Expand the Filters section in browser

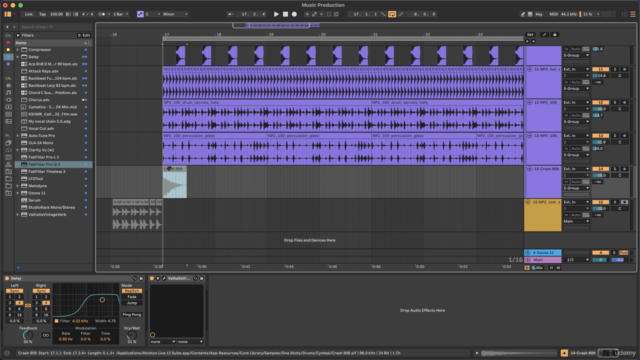18,36
